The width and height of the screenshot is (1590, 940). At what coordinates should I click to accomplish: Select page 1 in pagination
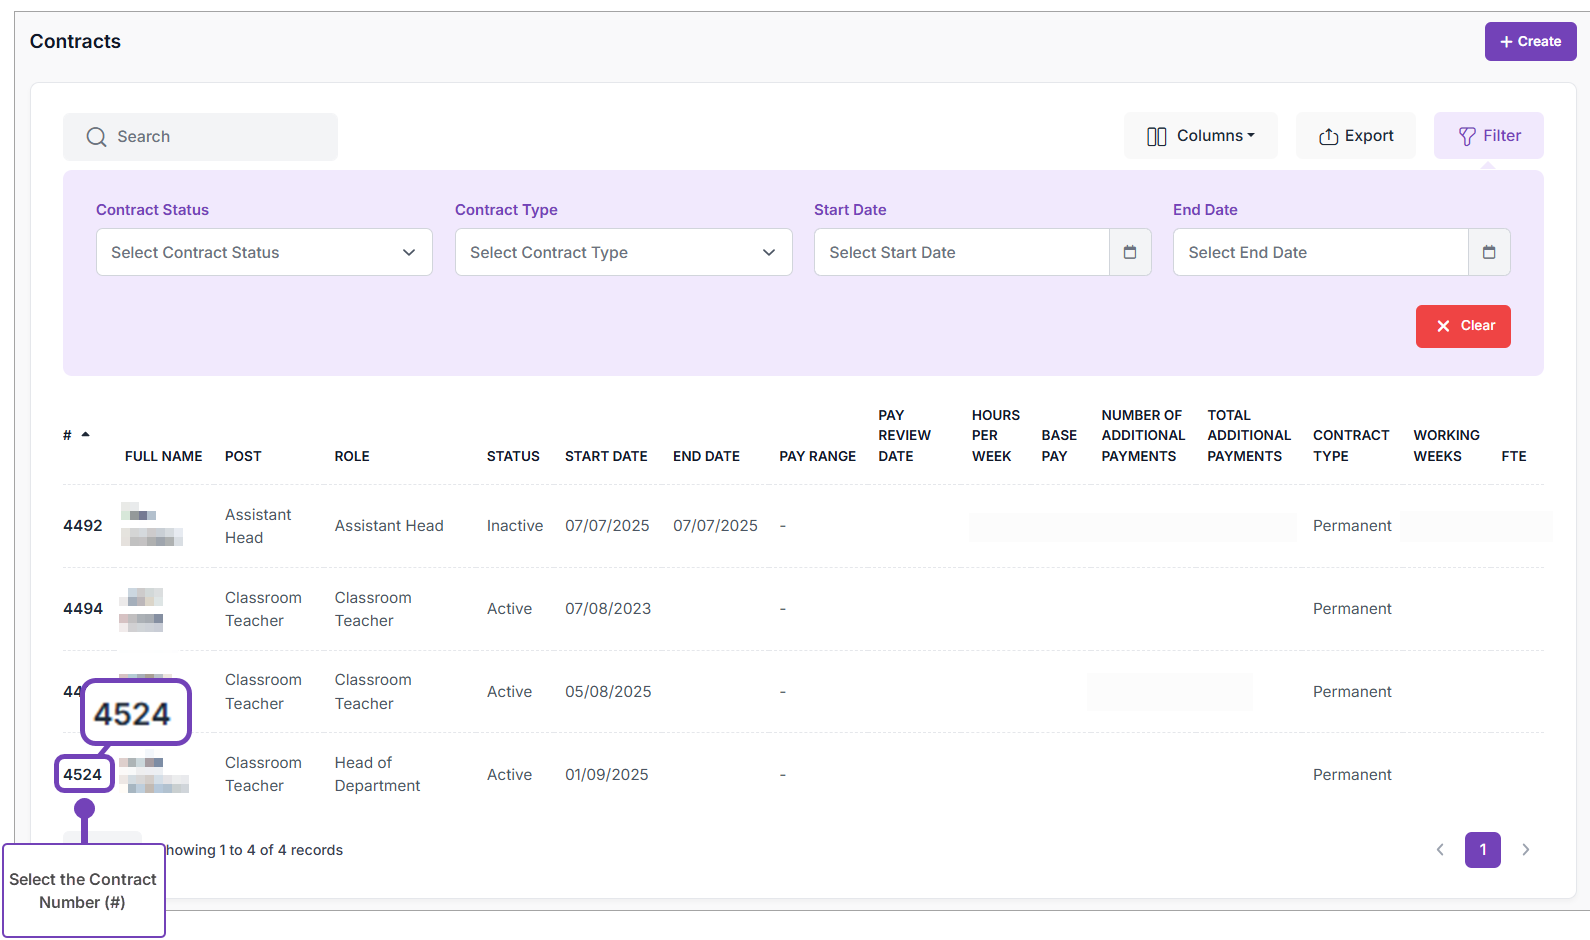1483,850
